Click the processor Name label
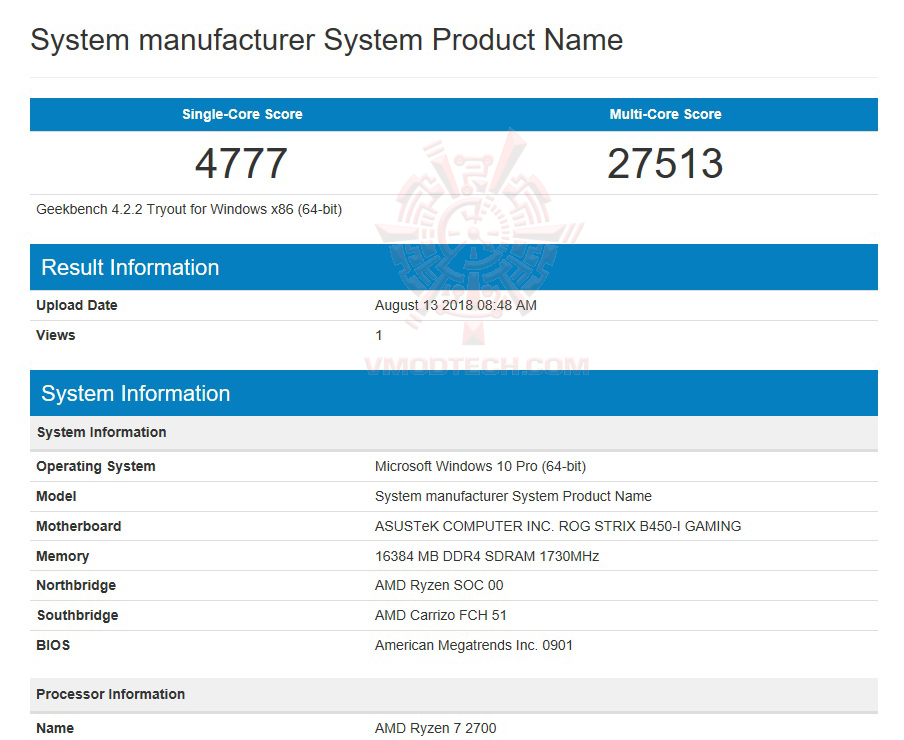 click(55, 728)
